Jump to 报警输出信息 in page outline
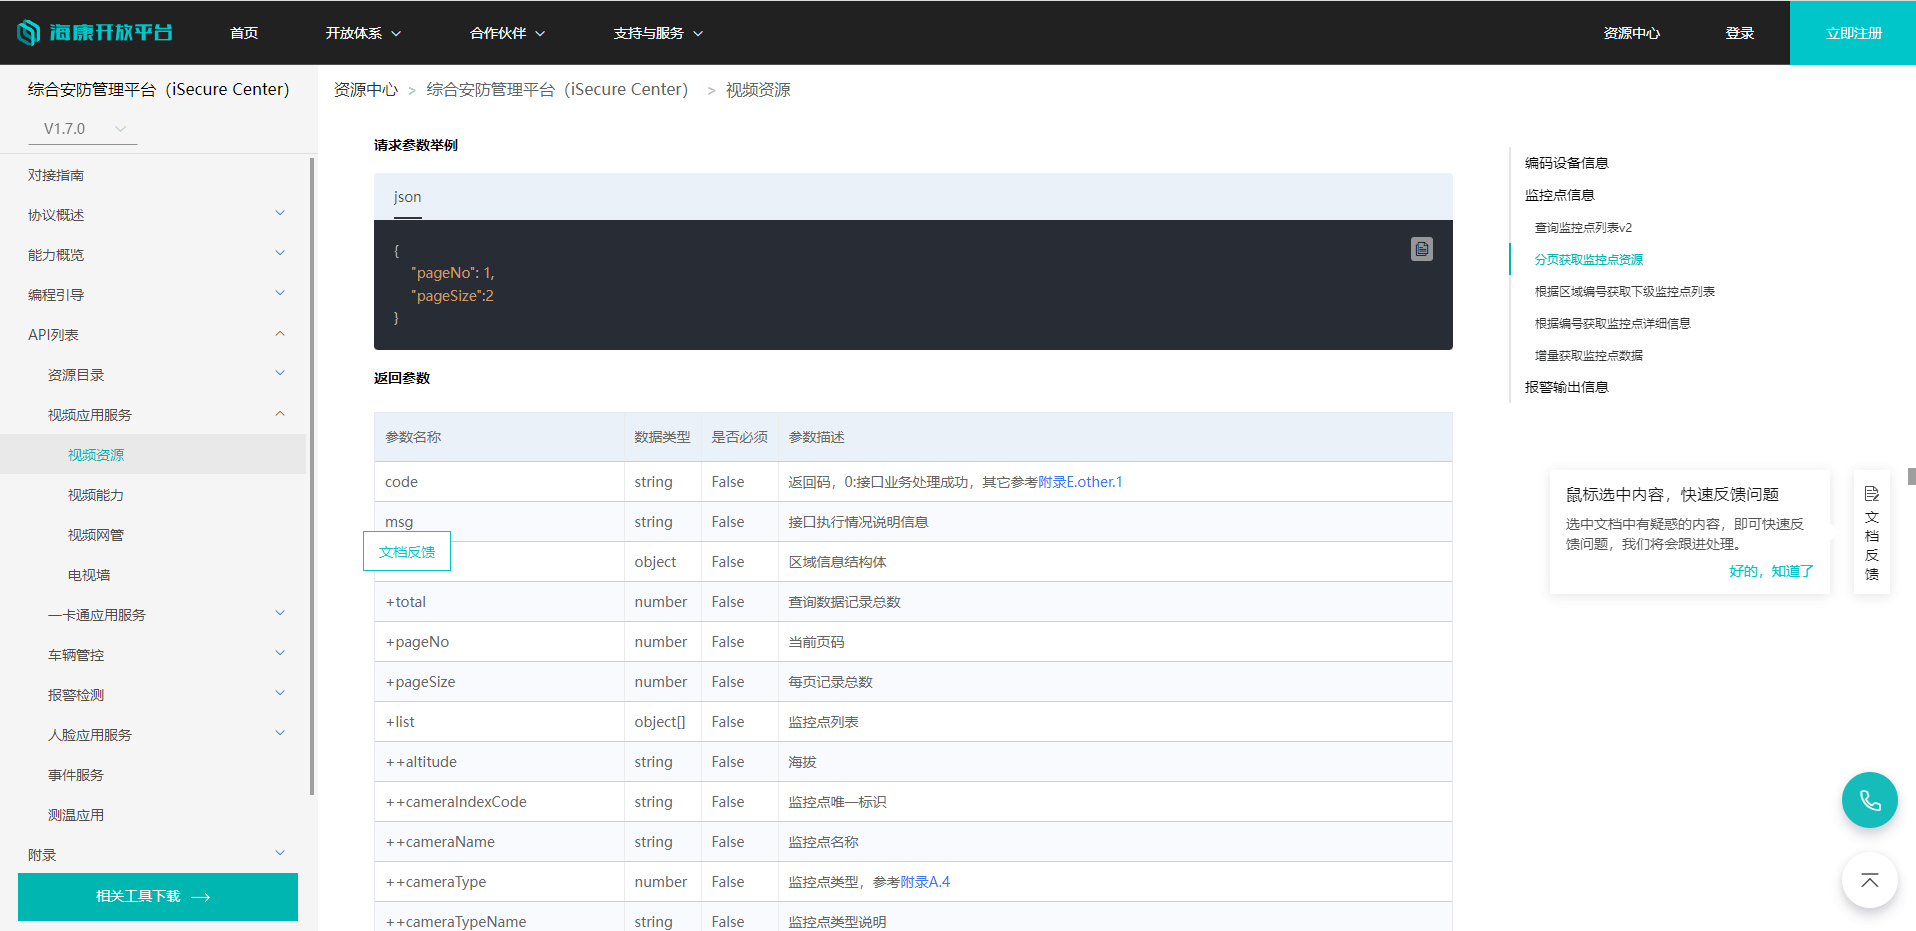Screen dimensions: 1916x931 click(x=1566, y=387)
